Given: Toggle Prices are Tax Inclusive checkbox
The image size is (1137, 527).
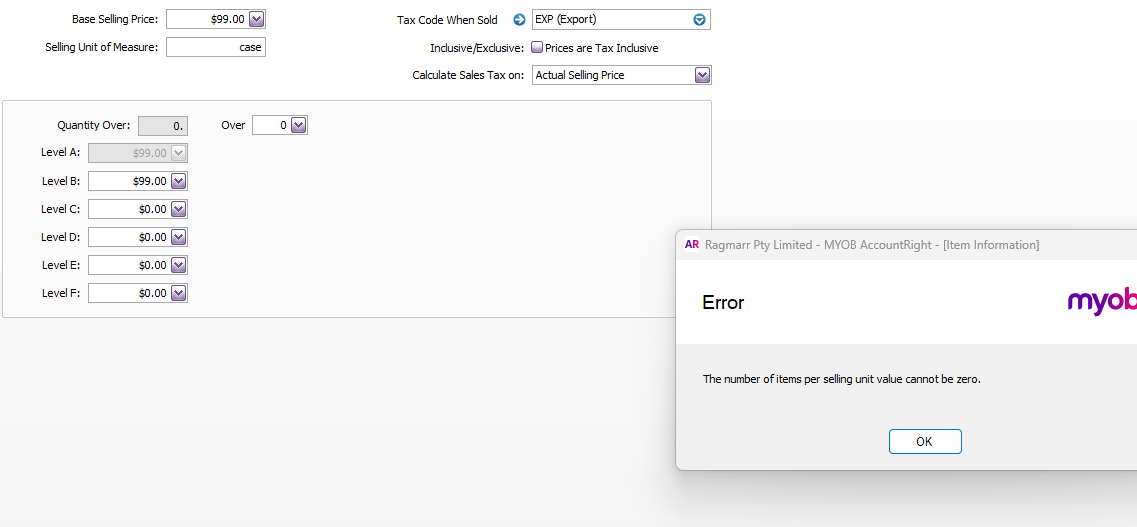Looking at the screenshot, I should pyautogui.click(x=537, y=47).
